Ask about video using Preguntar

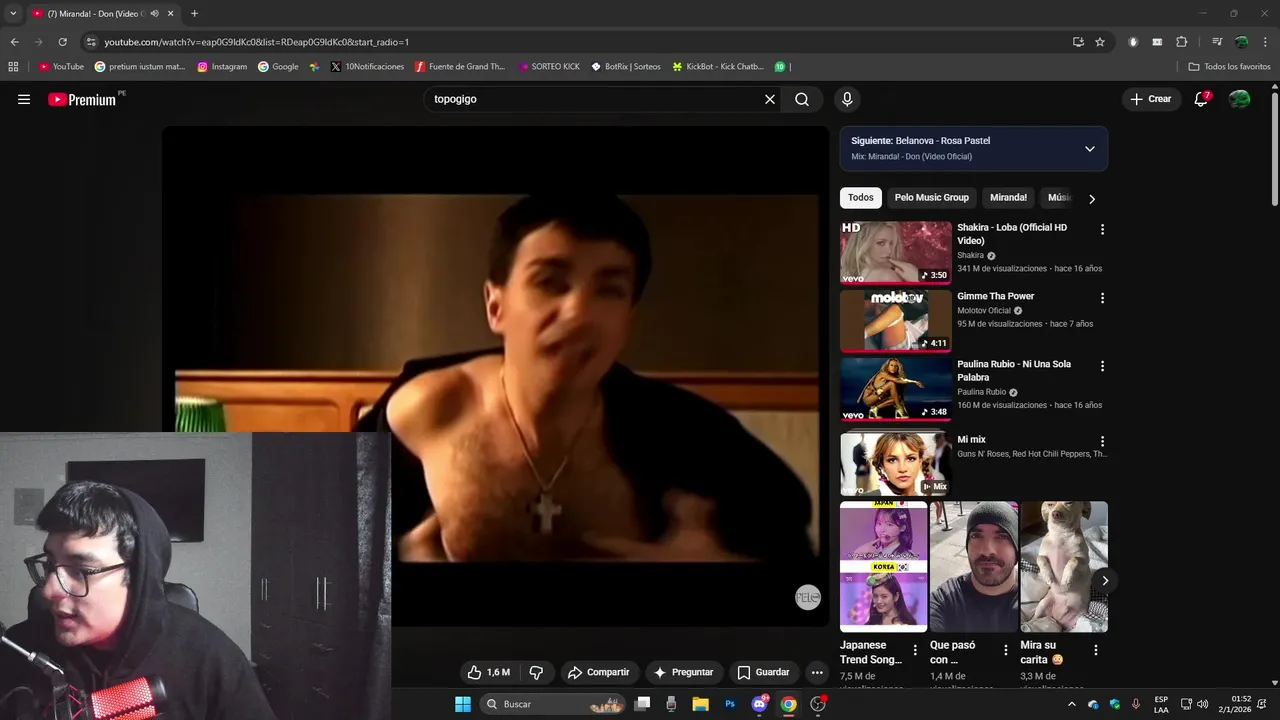(683, 672)
